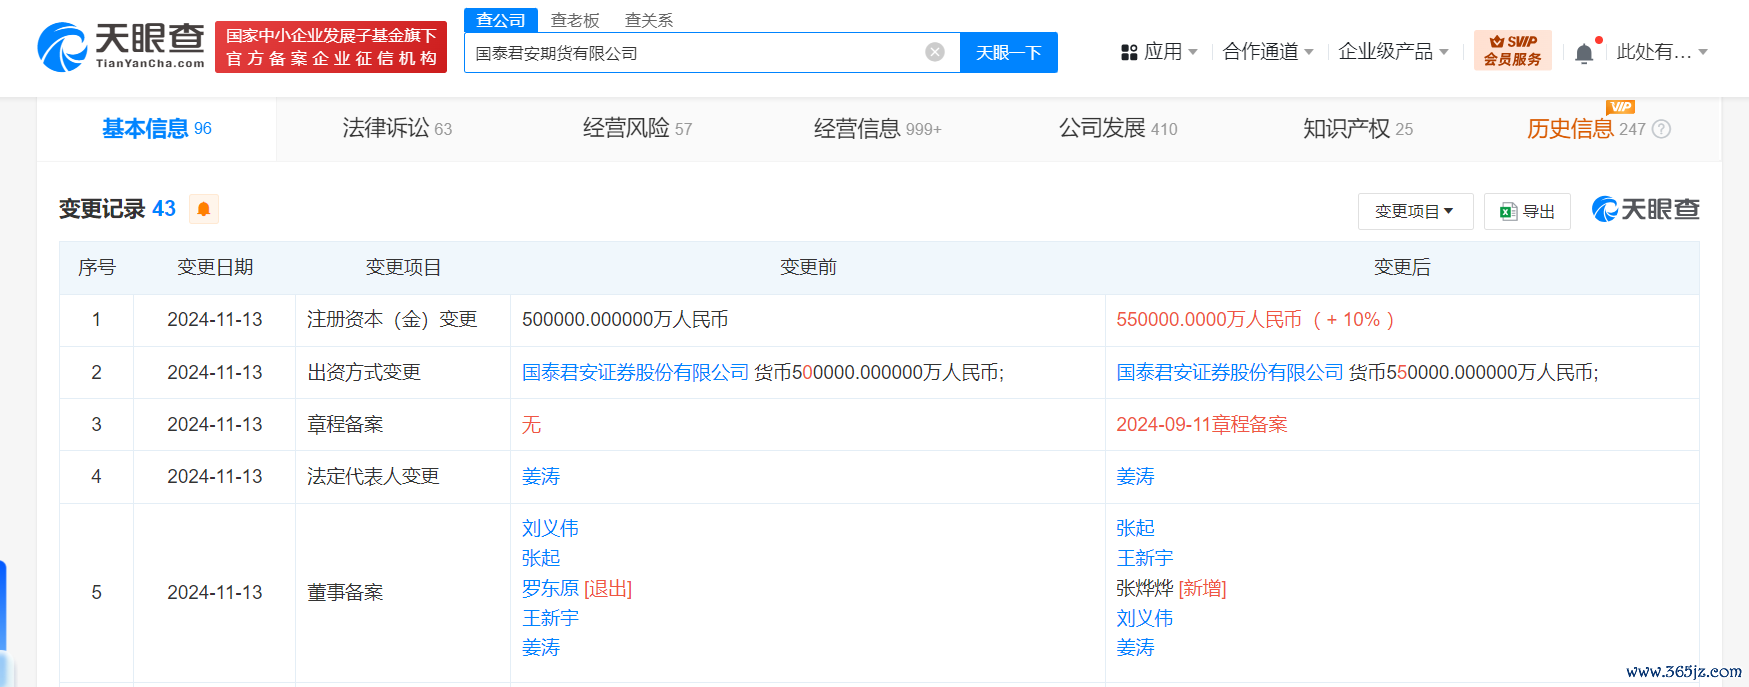Switch to the 查老板 search tab
Image resolution: width=1749 pixels, height=687 pixels.
click(x=575, y=20)
